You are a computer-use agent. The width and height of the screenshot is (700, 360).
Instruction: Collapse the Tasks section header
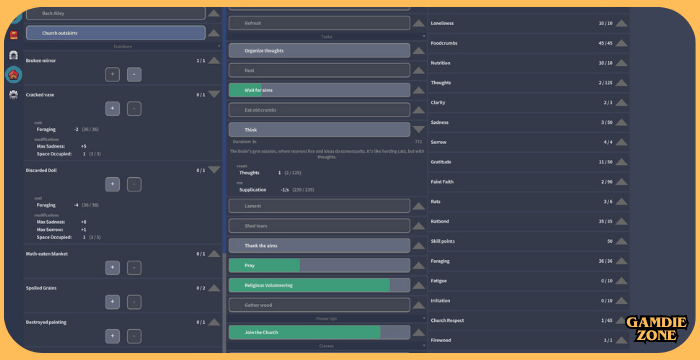click(x=326, y=37)
